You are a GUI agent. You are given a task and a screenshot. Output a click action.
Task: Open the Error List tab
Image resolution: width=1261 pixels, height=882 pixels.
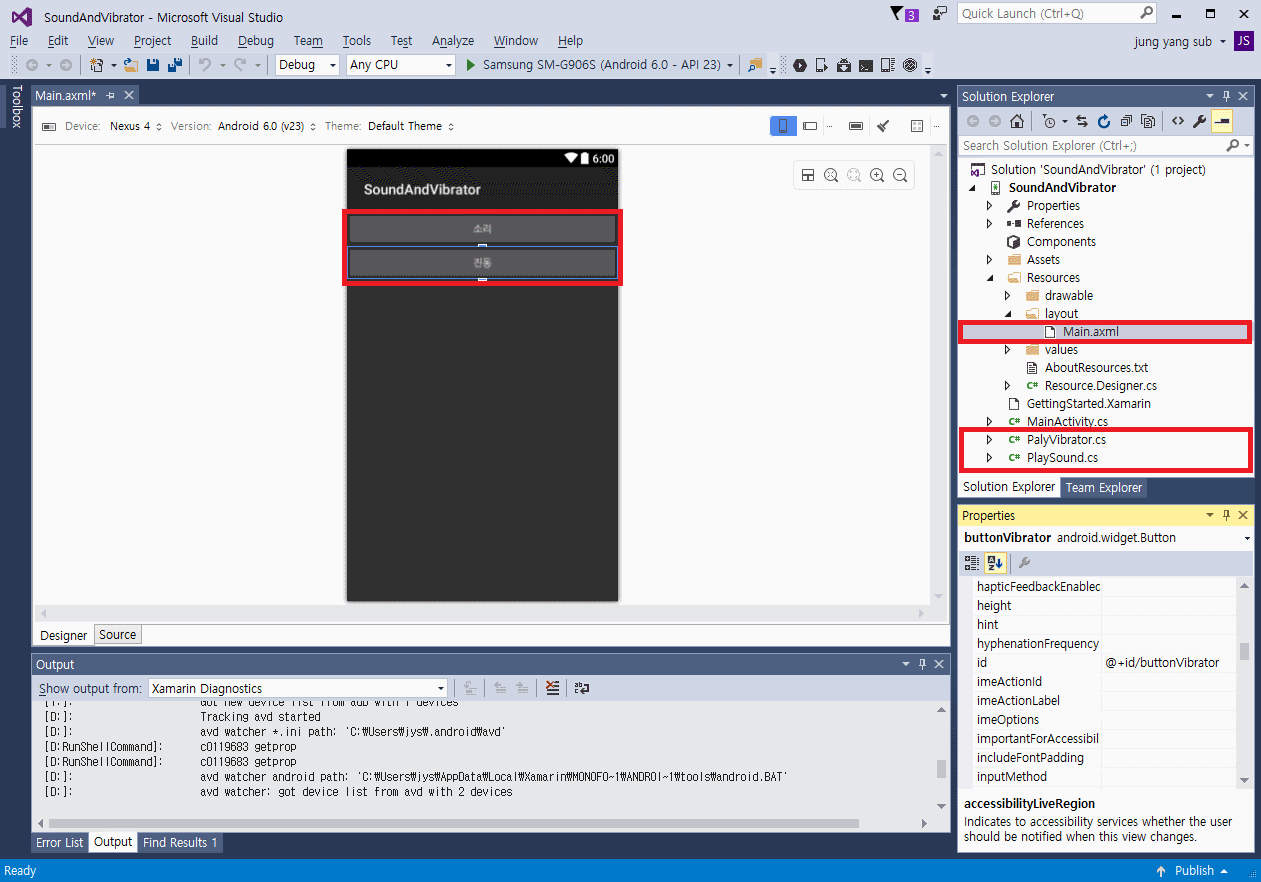60,843
